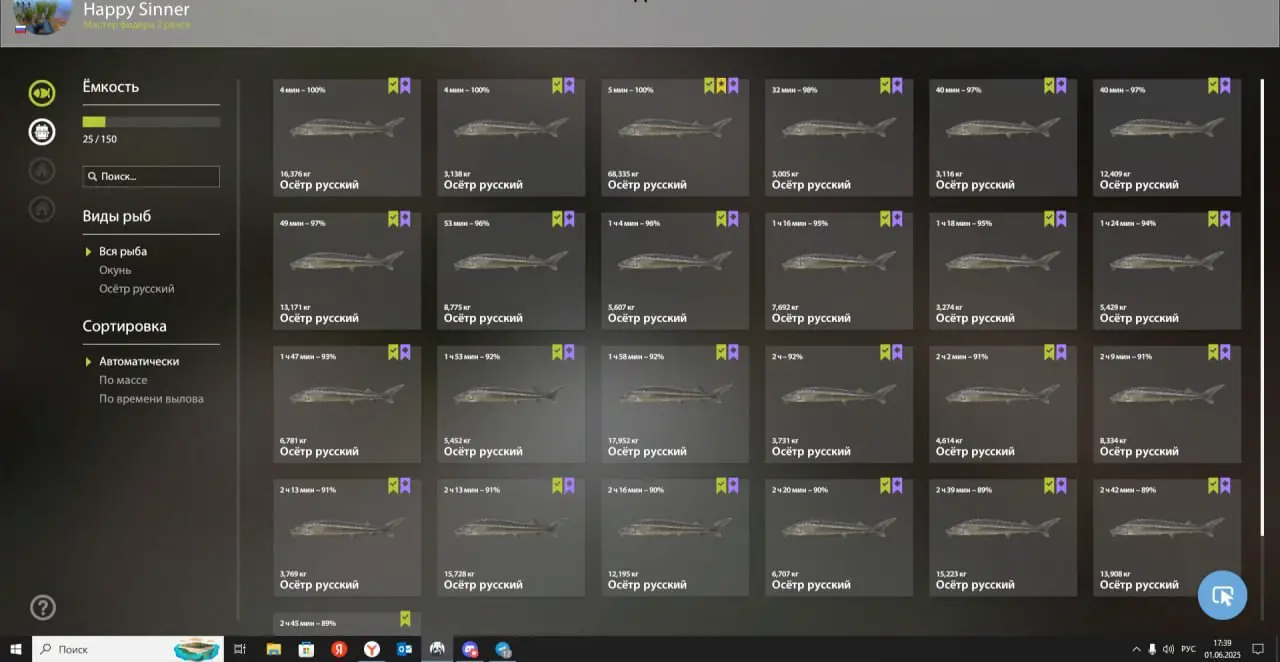
Task: Show hidden tray icons chevron
Action: click(x=1136, y=649)
